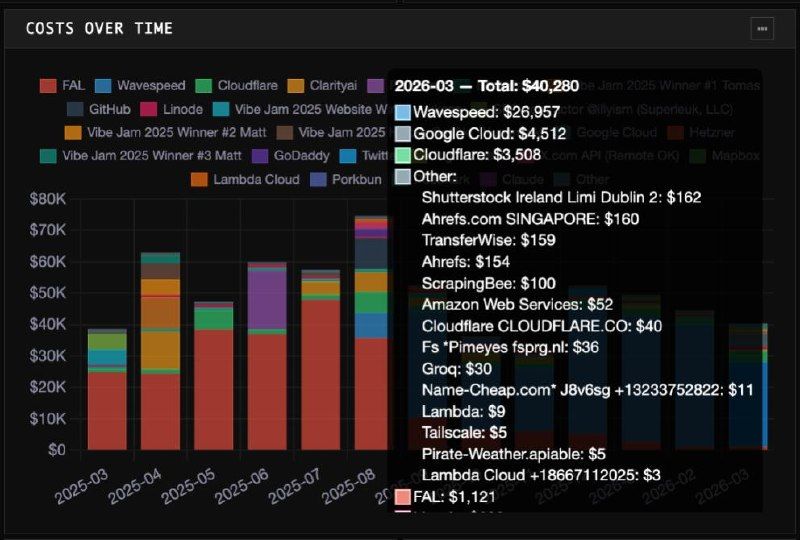Open the Costs Over Time options menu

762,29
